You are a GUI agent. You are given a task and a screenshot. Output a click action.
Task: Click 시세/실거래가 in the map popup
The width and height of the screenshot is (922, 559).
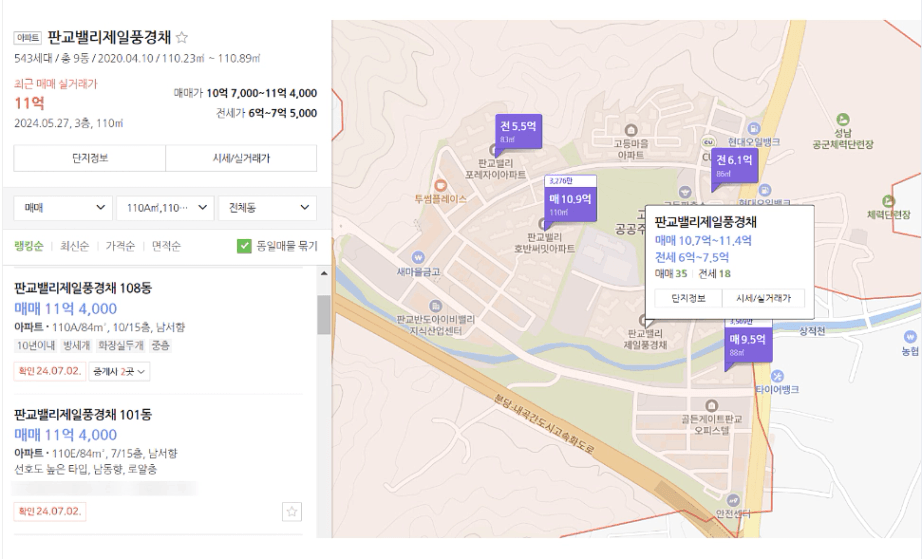pos(763,298)
